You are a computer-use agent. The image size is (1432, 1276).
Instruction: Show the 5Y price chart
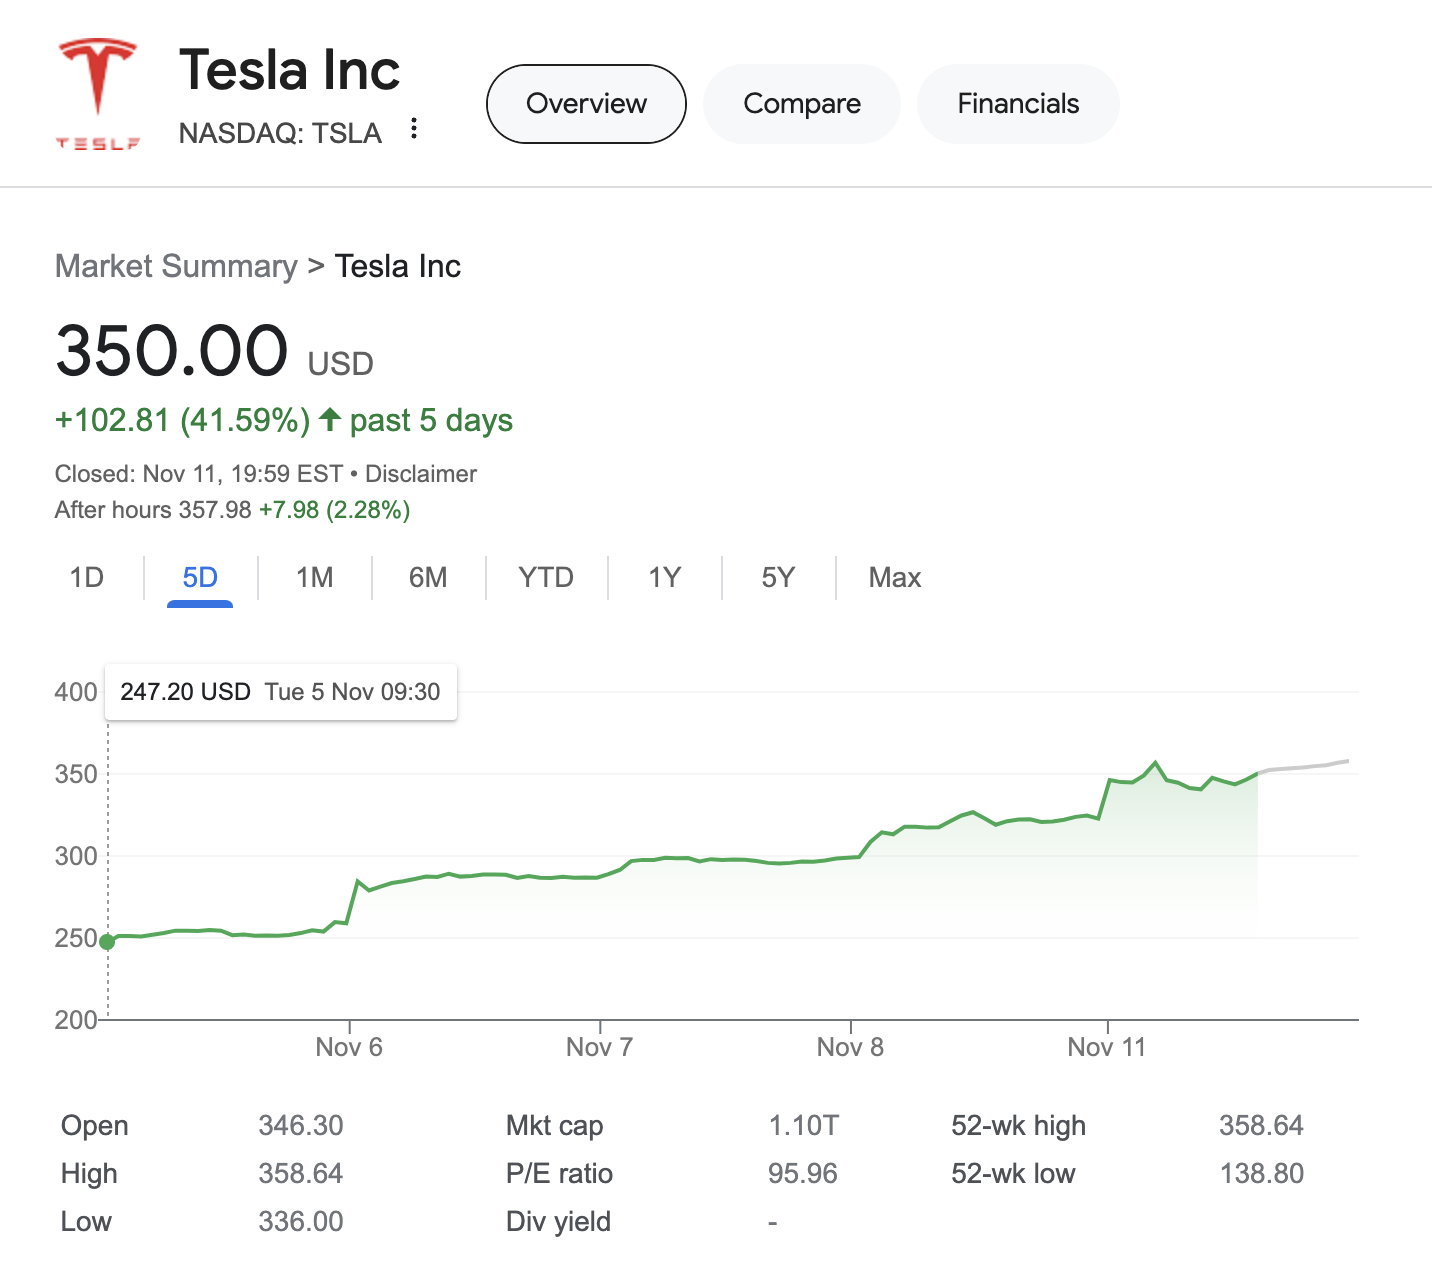[778, 578]
